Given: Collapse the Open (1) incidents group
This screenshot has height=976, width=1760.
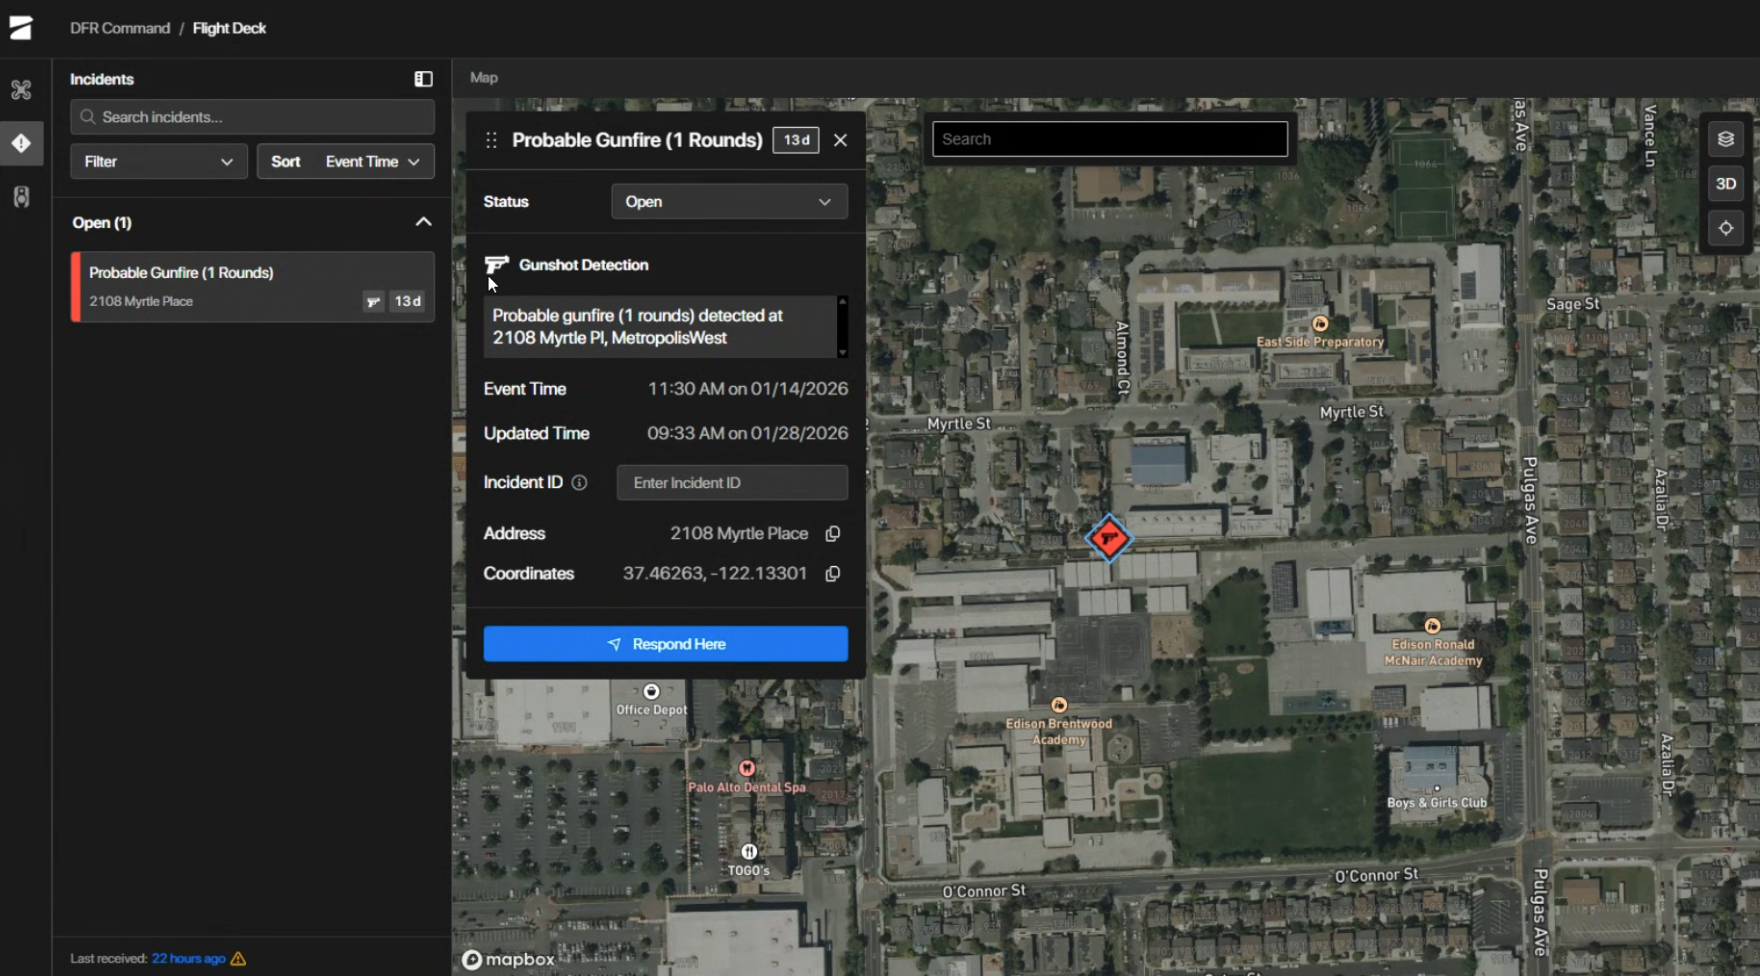Looking at the screenshot, I should 423,222.
